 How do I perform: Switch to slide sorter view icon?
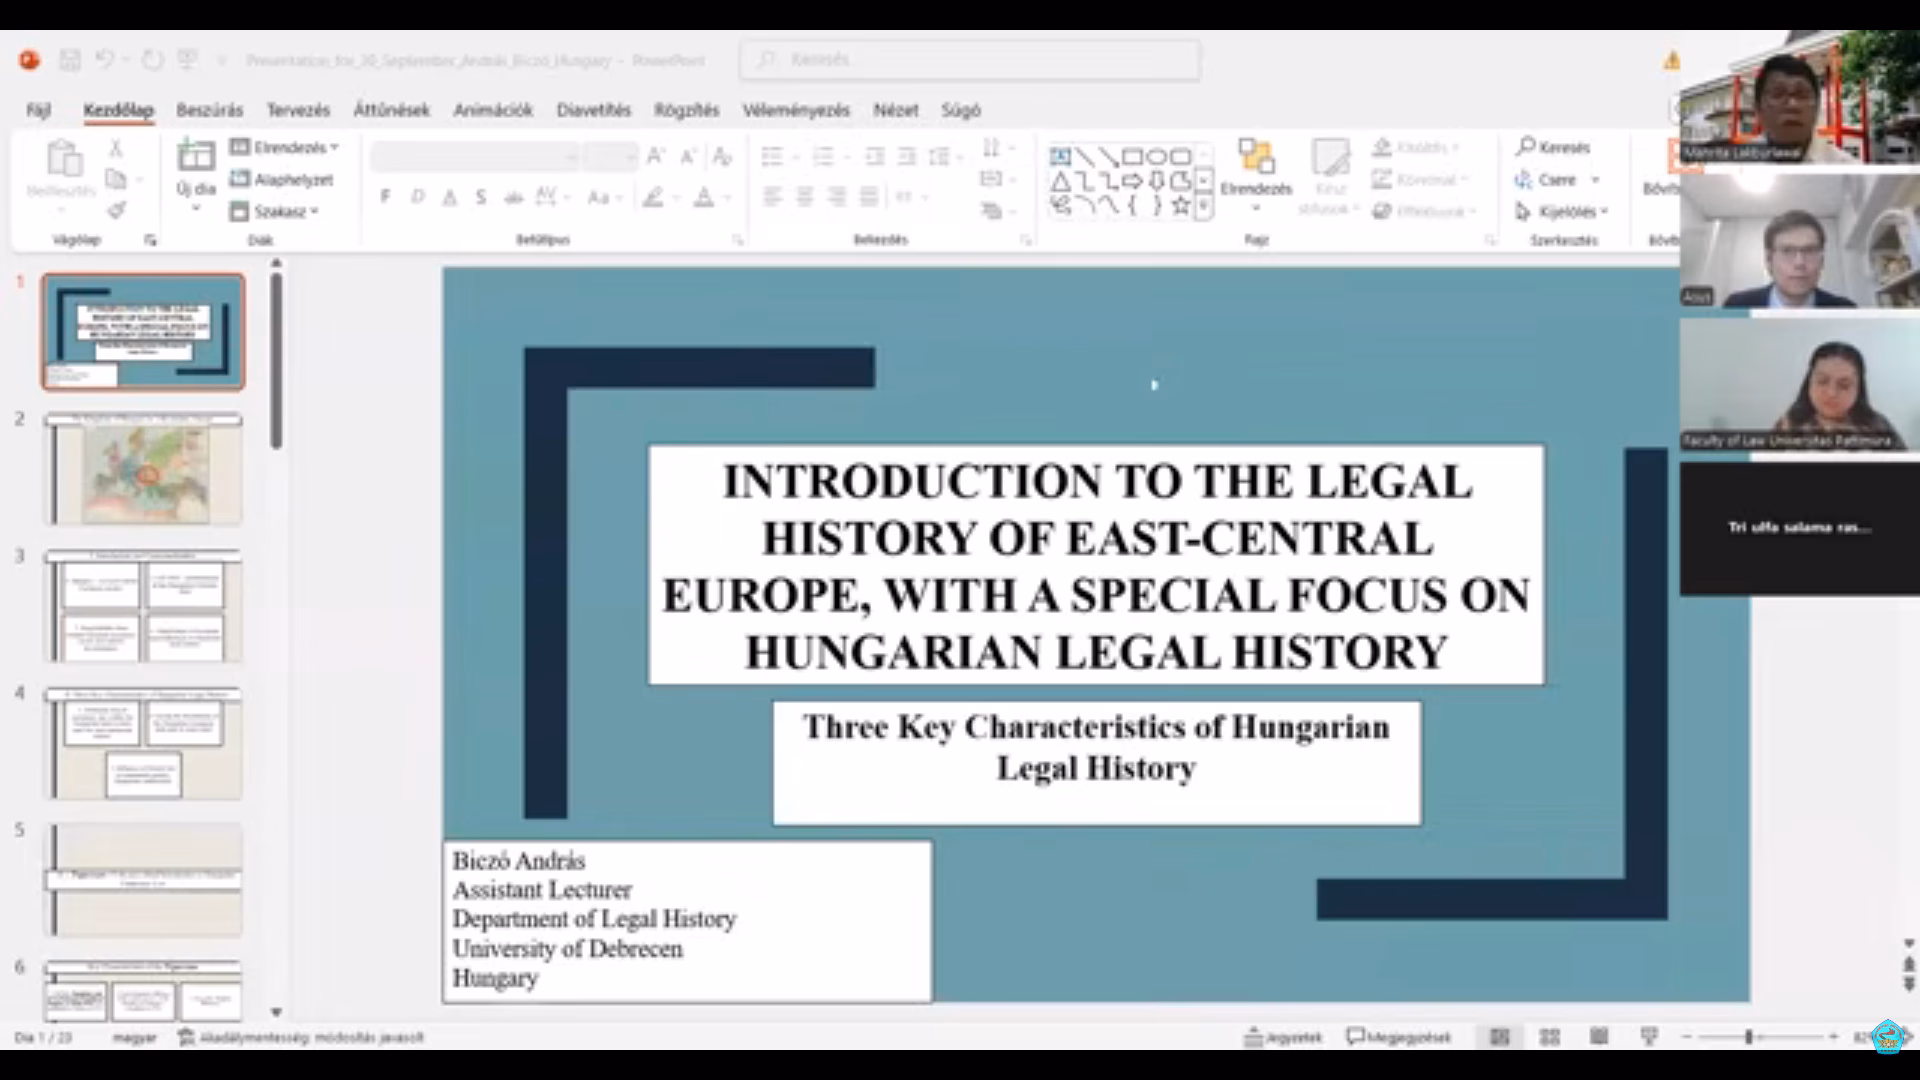pyautogui.click(x=1549, y=1037)
